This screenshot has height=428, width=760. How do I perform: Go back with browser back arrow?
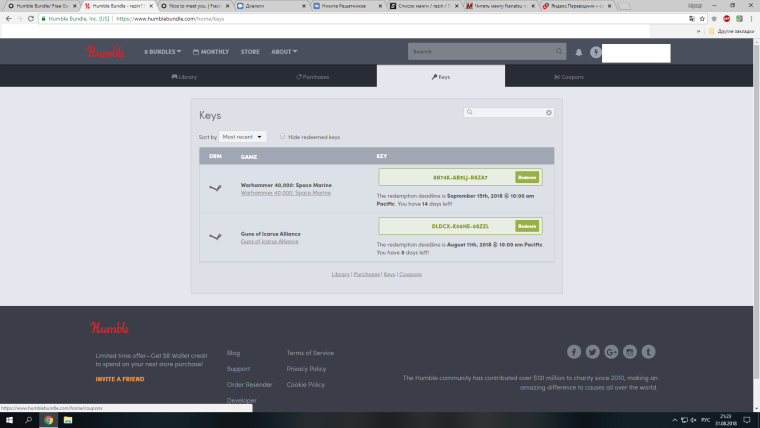click(x=8, y=18)
